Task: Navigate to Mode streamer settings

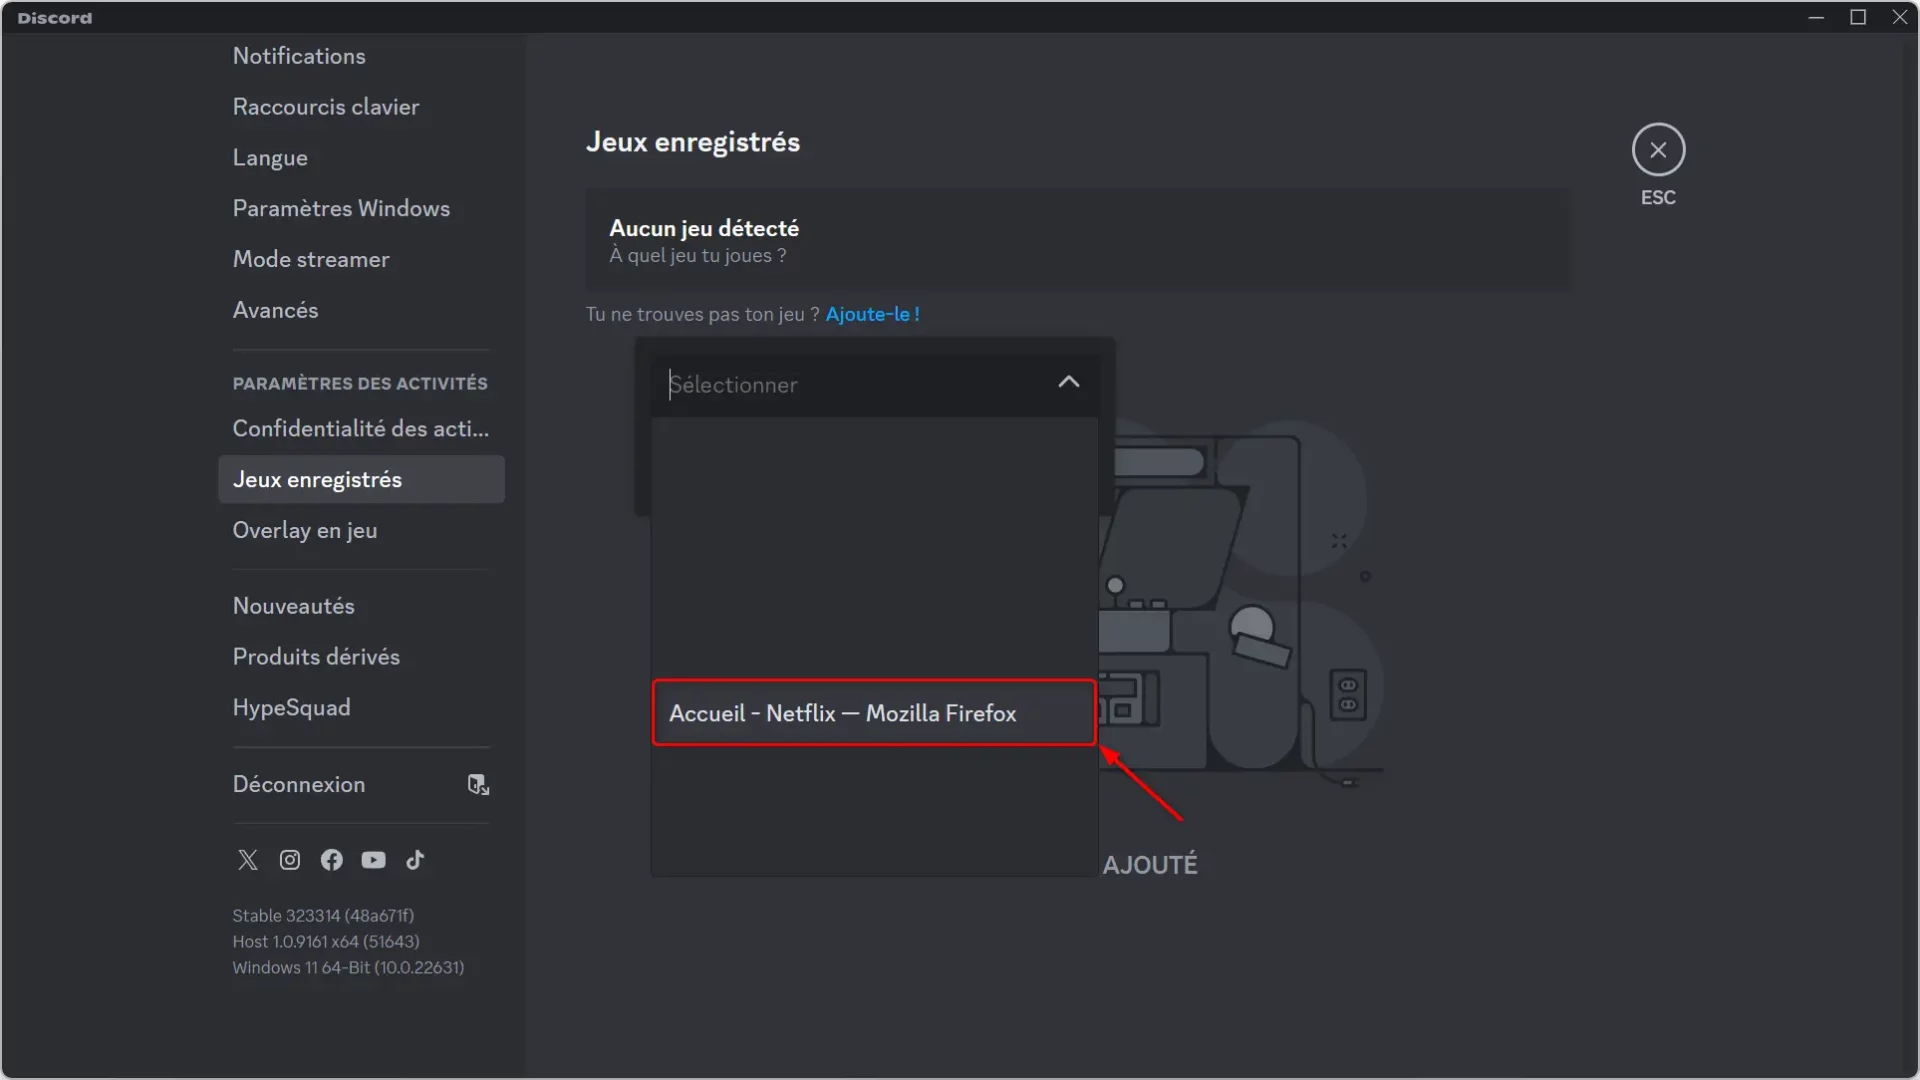Action: (310, 258)
